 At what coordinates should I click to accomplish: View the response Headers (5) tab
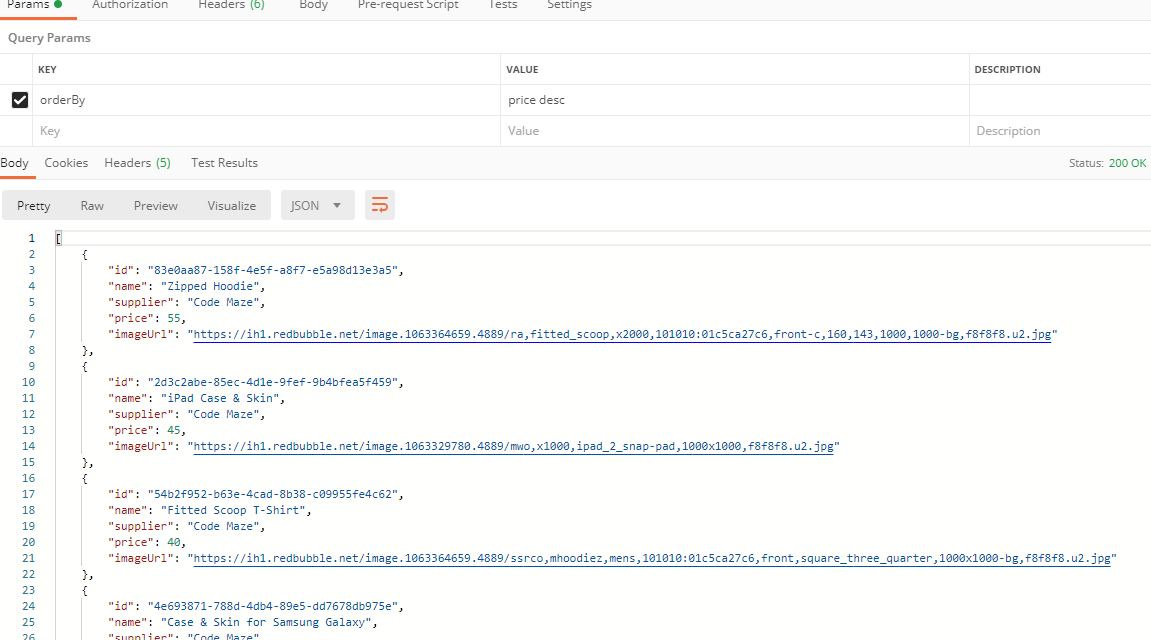click(x=137, y=163)
